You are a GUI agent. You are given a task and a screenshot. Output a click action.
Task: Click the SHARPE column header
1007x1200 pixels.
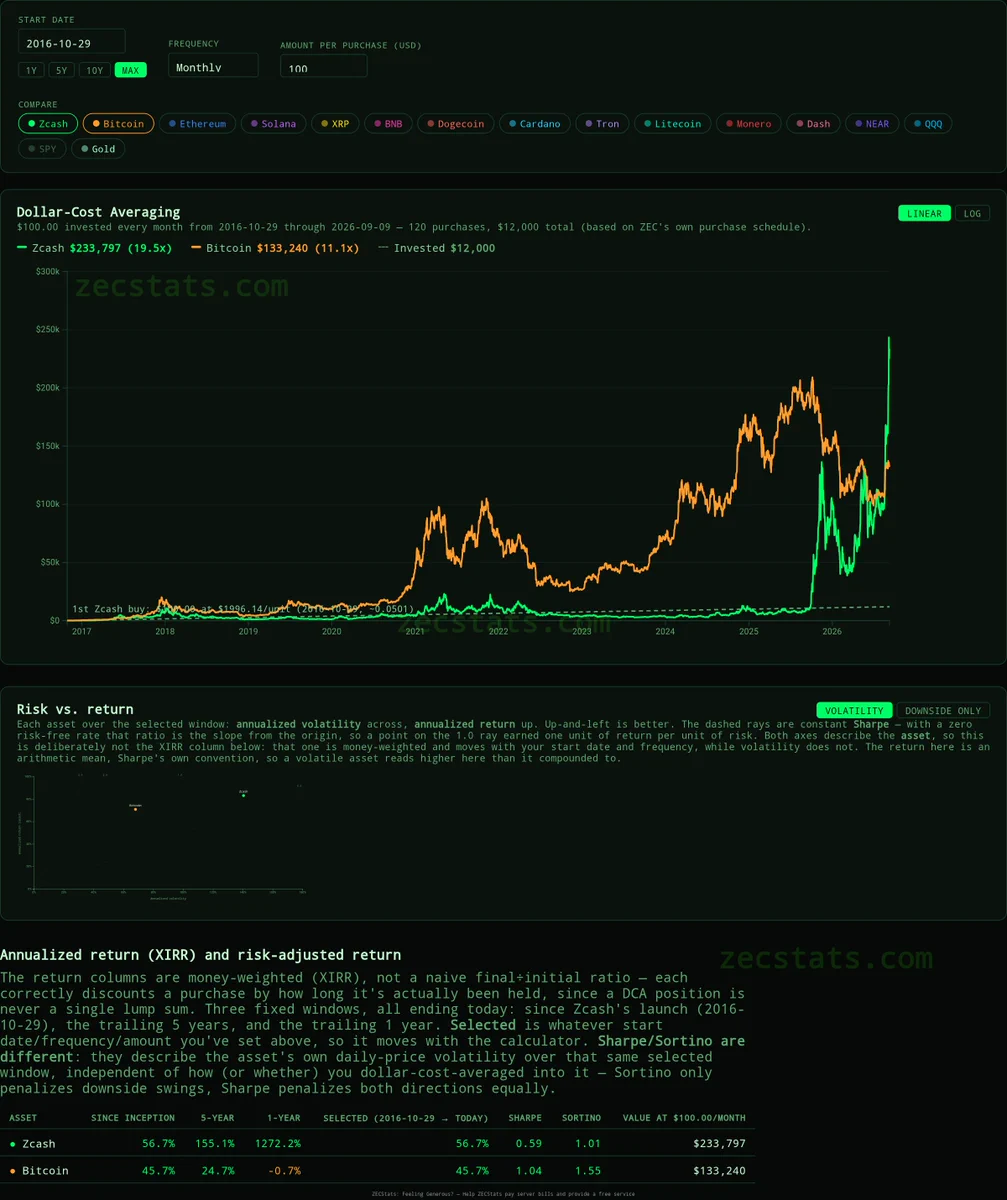click(525, 1118)
